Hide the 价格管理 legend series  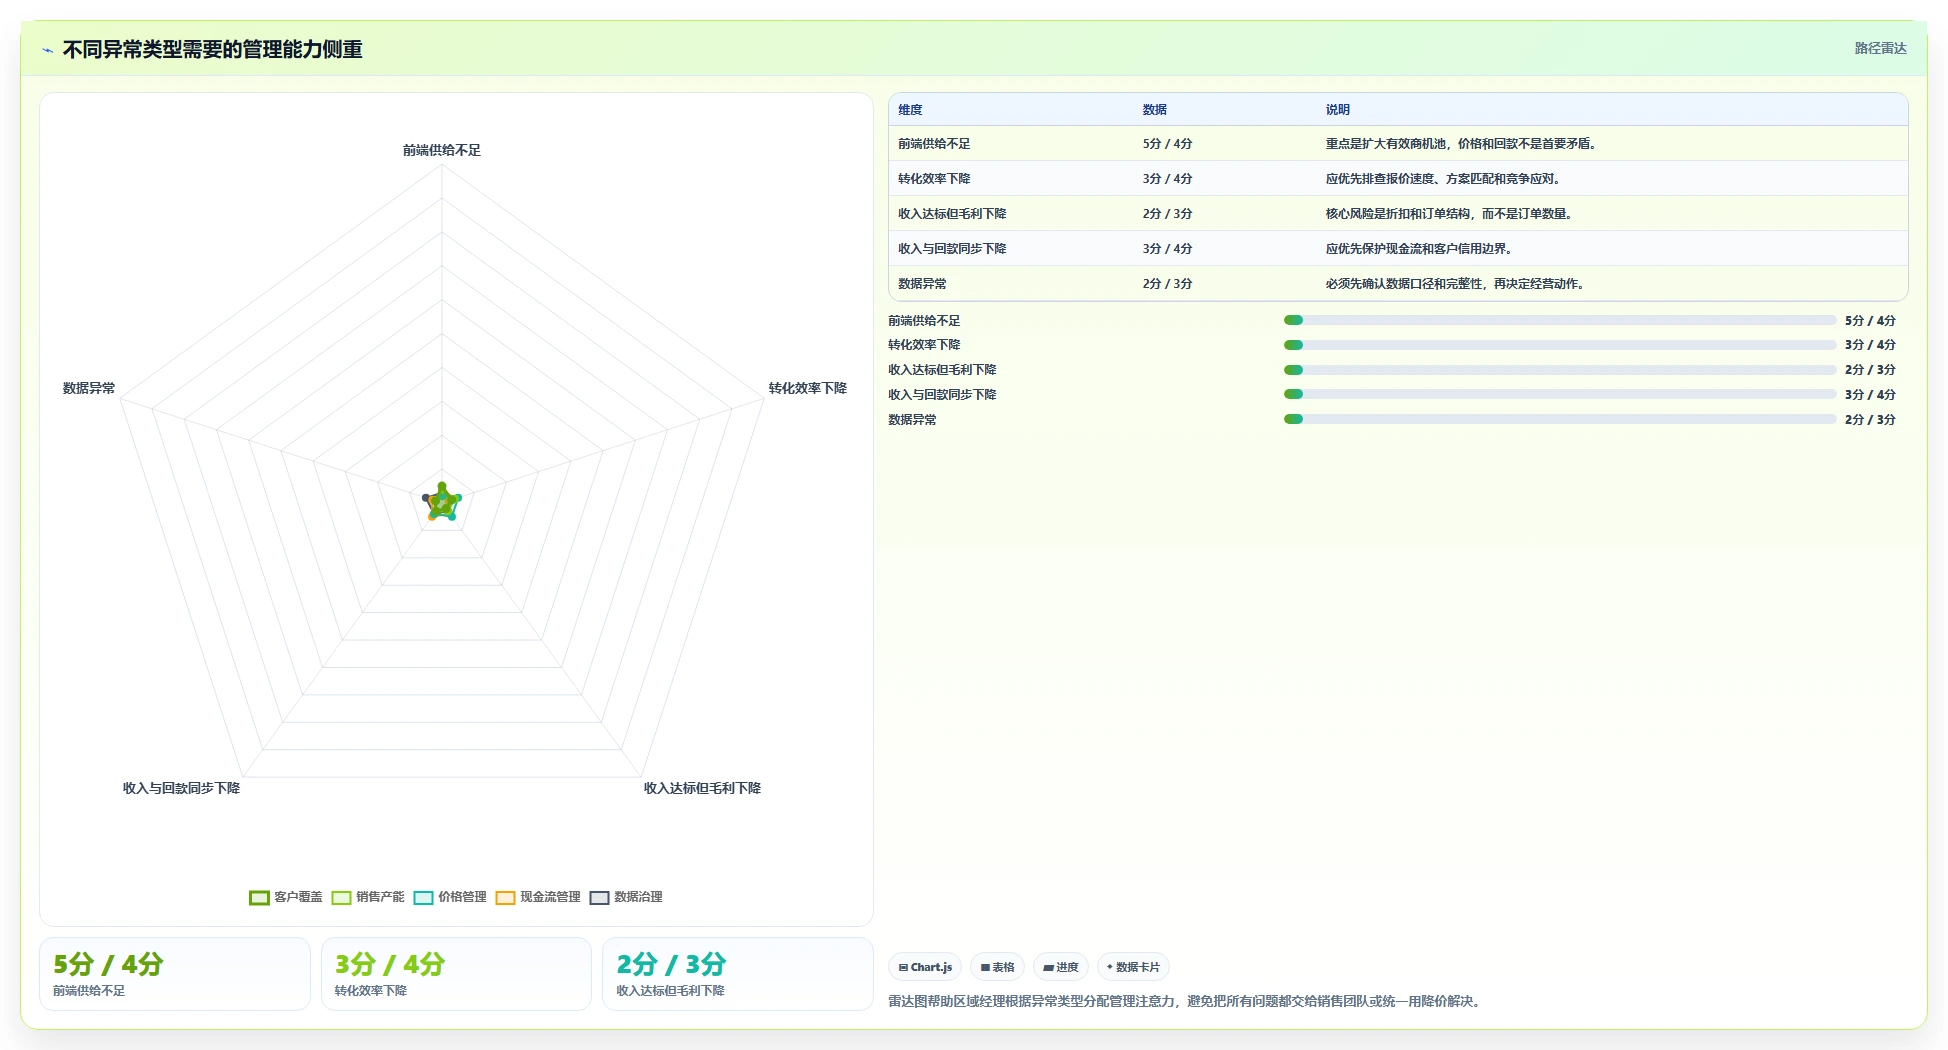450,897
